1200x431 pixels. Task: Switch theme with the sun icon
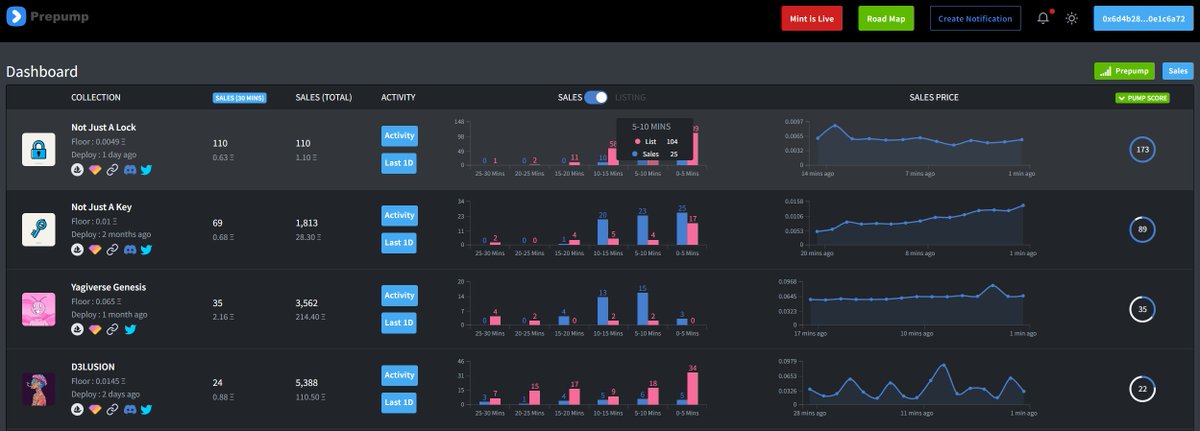(x=1072, y=18)
